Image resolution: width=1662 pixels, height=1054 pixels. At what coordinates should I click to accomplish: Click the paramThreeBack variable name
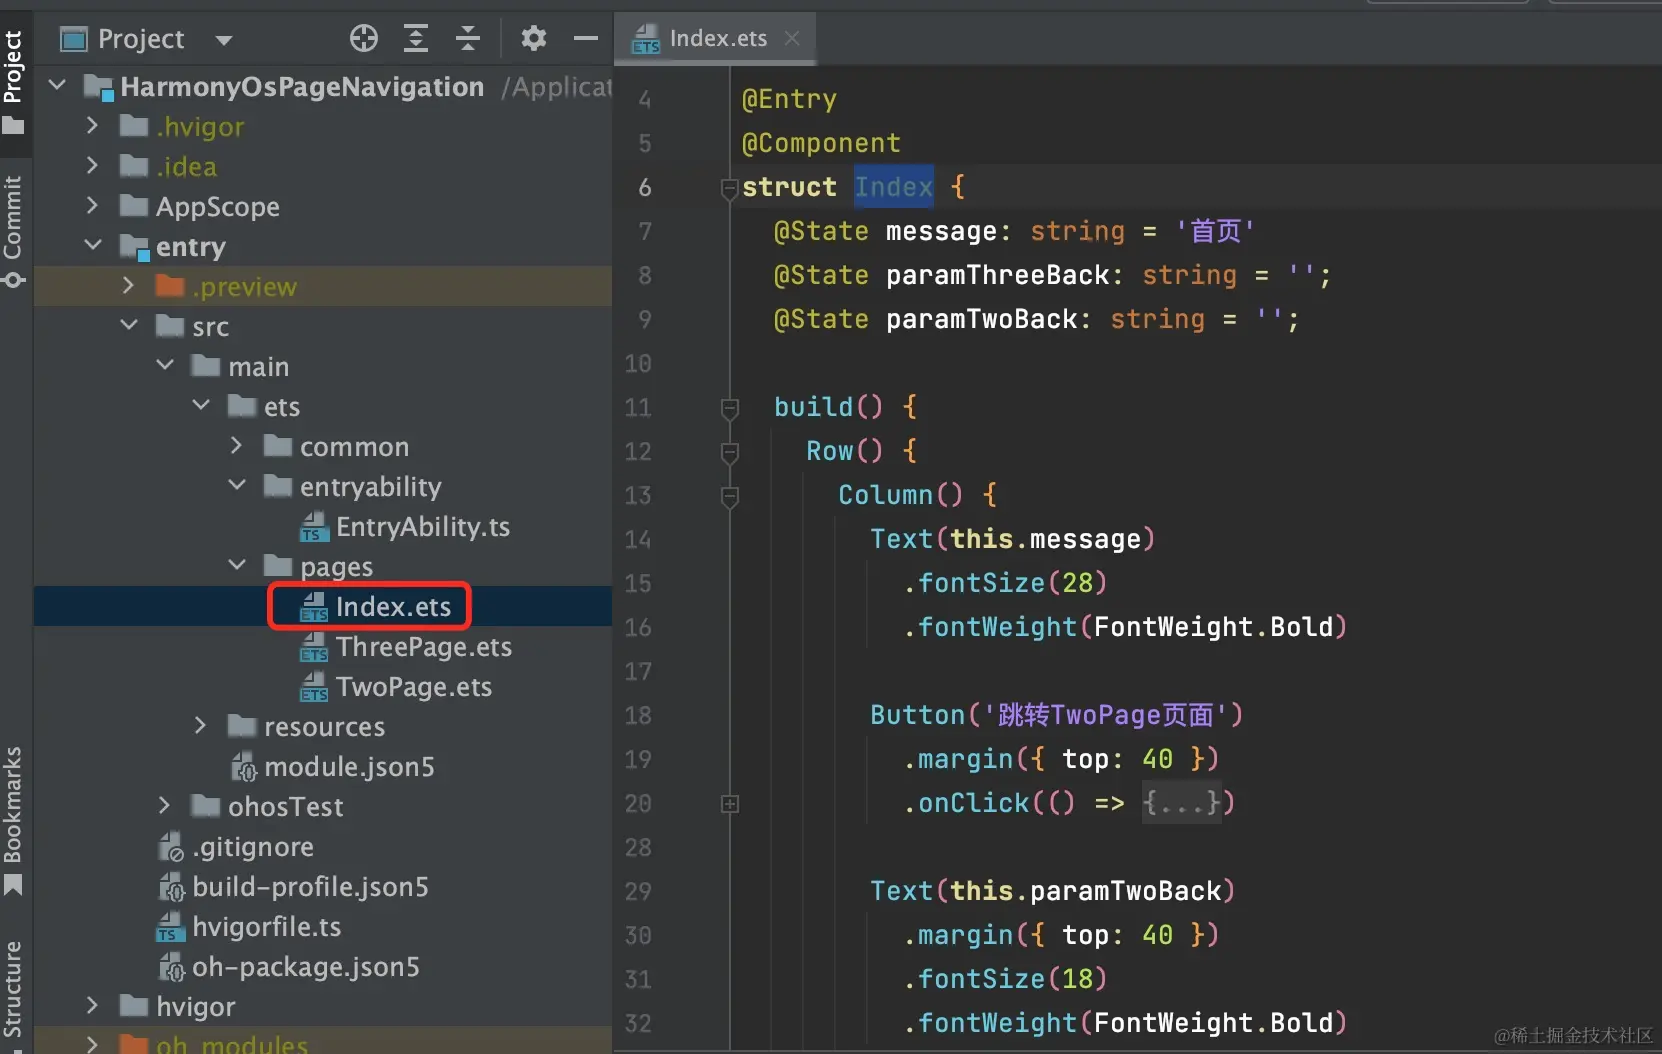998,275
